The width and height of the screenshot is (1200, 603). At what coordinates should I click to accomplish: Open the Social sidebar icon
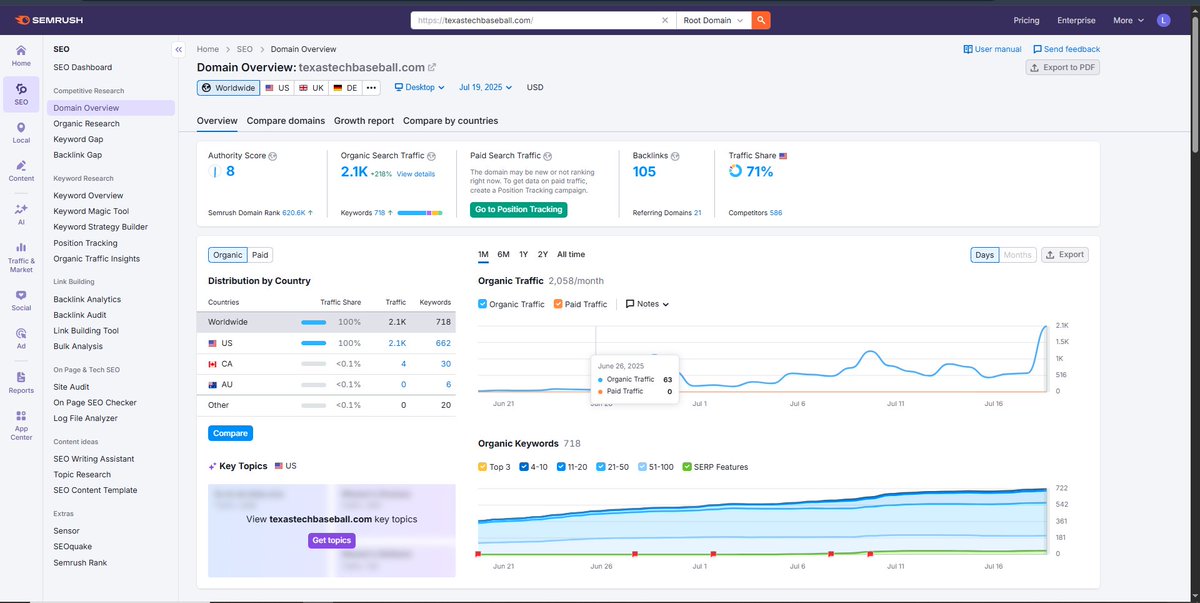21,300
